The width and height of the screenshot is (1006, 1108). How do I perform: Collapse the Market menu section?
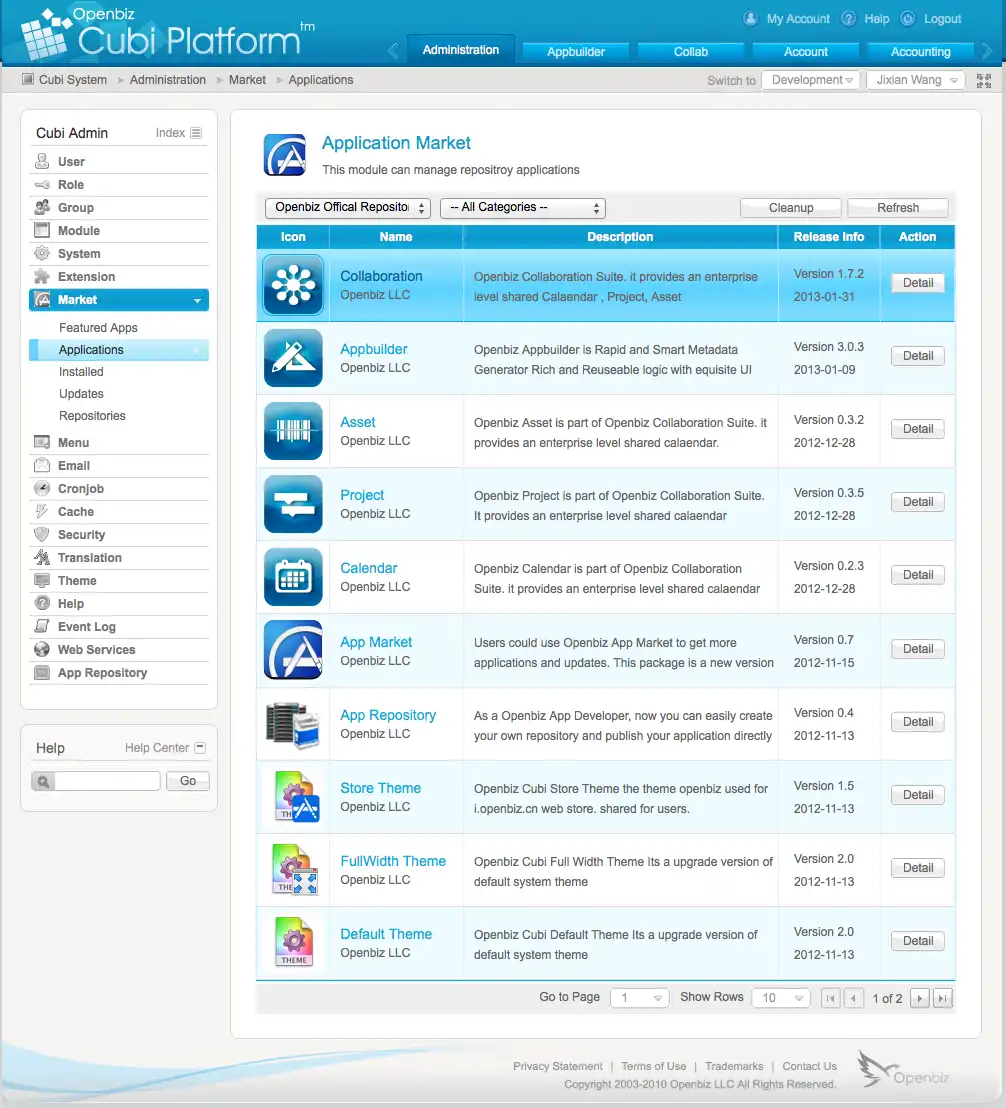click(x=197, y=300)
